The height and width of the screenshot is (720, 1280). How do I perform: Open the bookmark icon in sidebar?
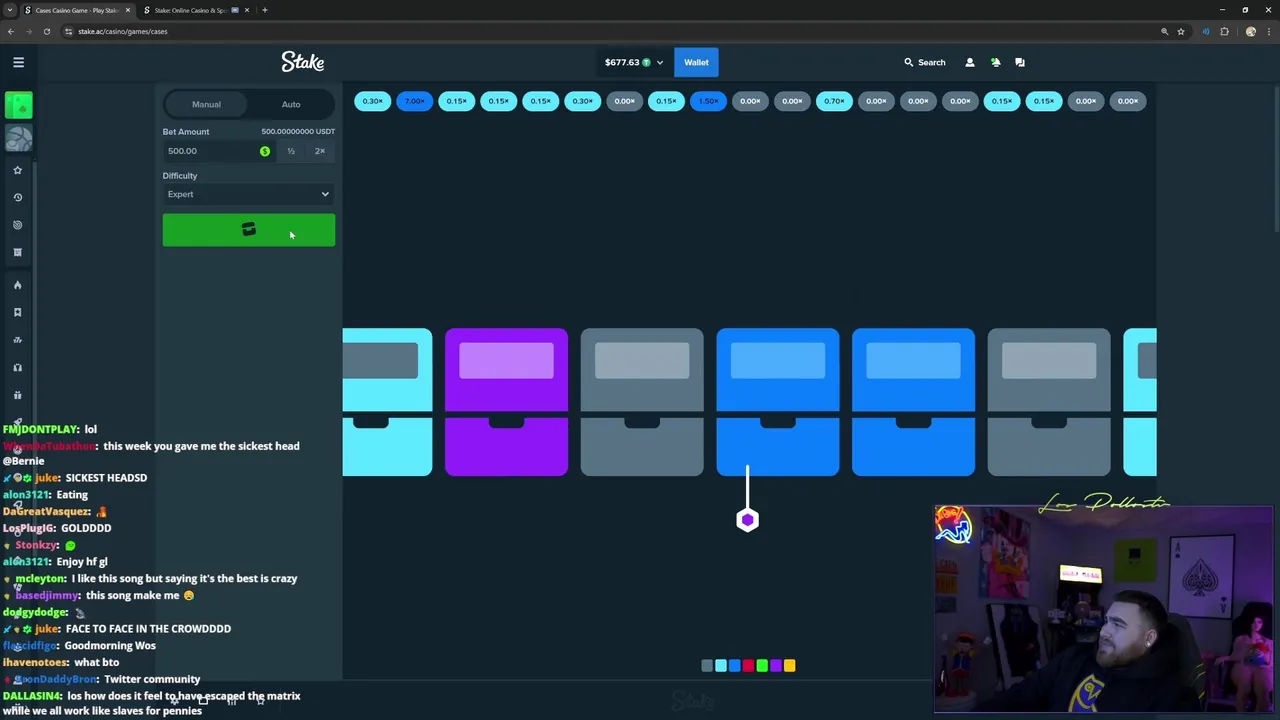[17, 312]
